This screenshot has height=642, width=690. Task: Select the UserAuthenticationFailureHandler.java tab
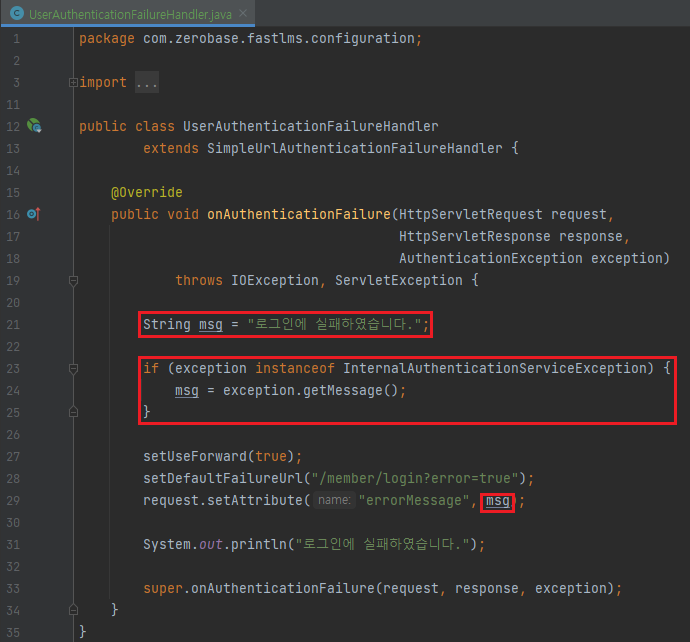point(130,15)
